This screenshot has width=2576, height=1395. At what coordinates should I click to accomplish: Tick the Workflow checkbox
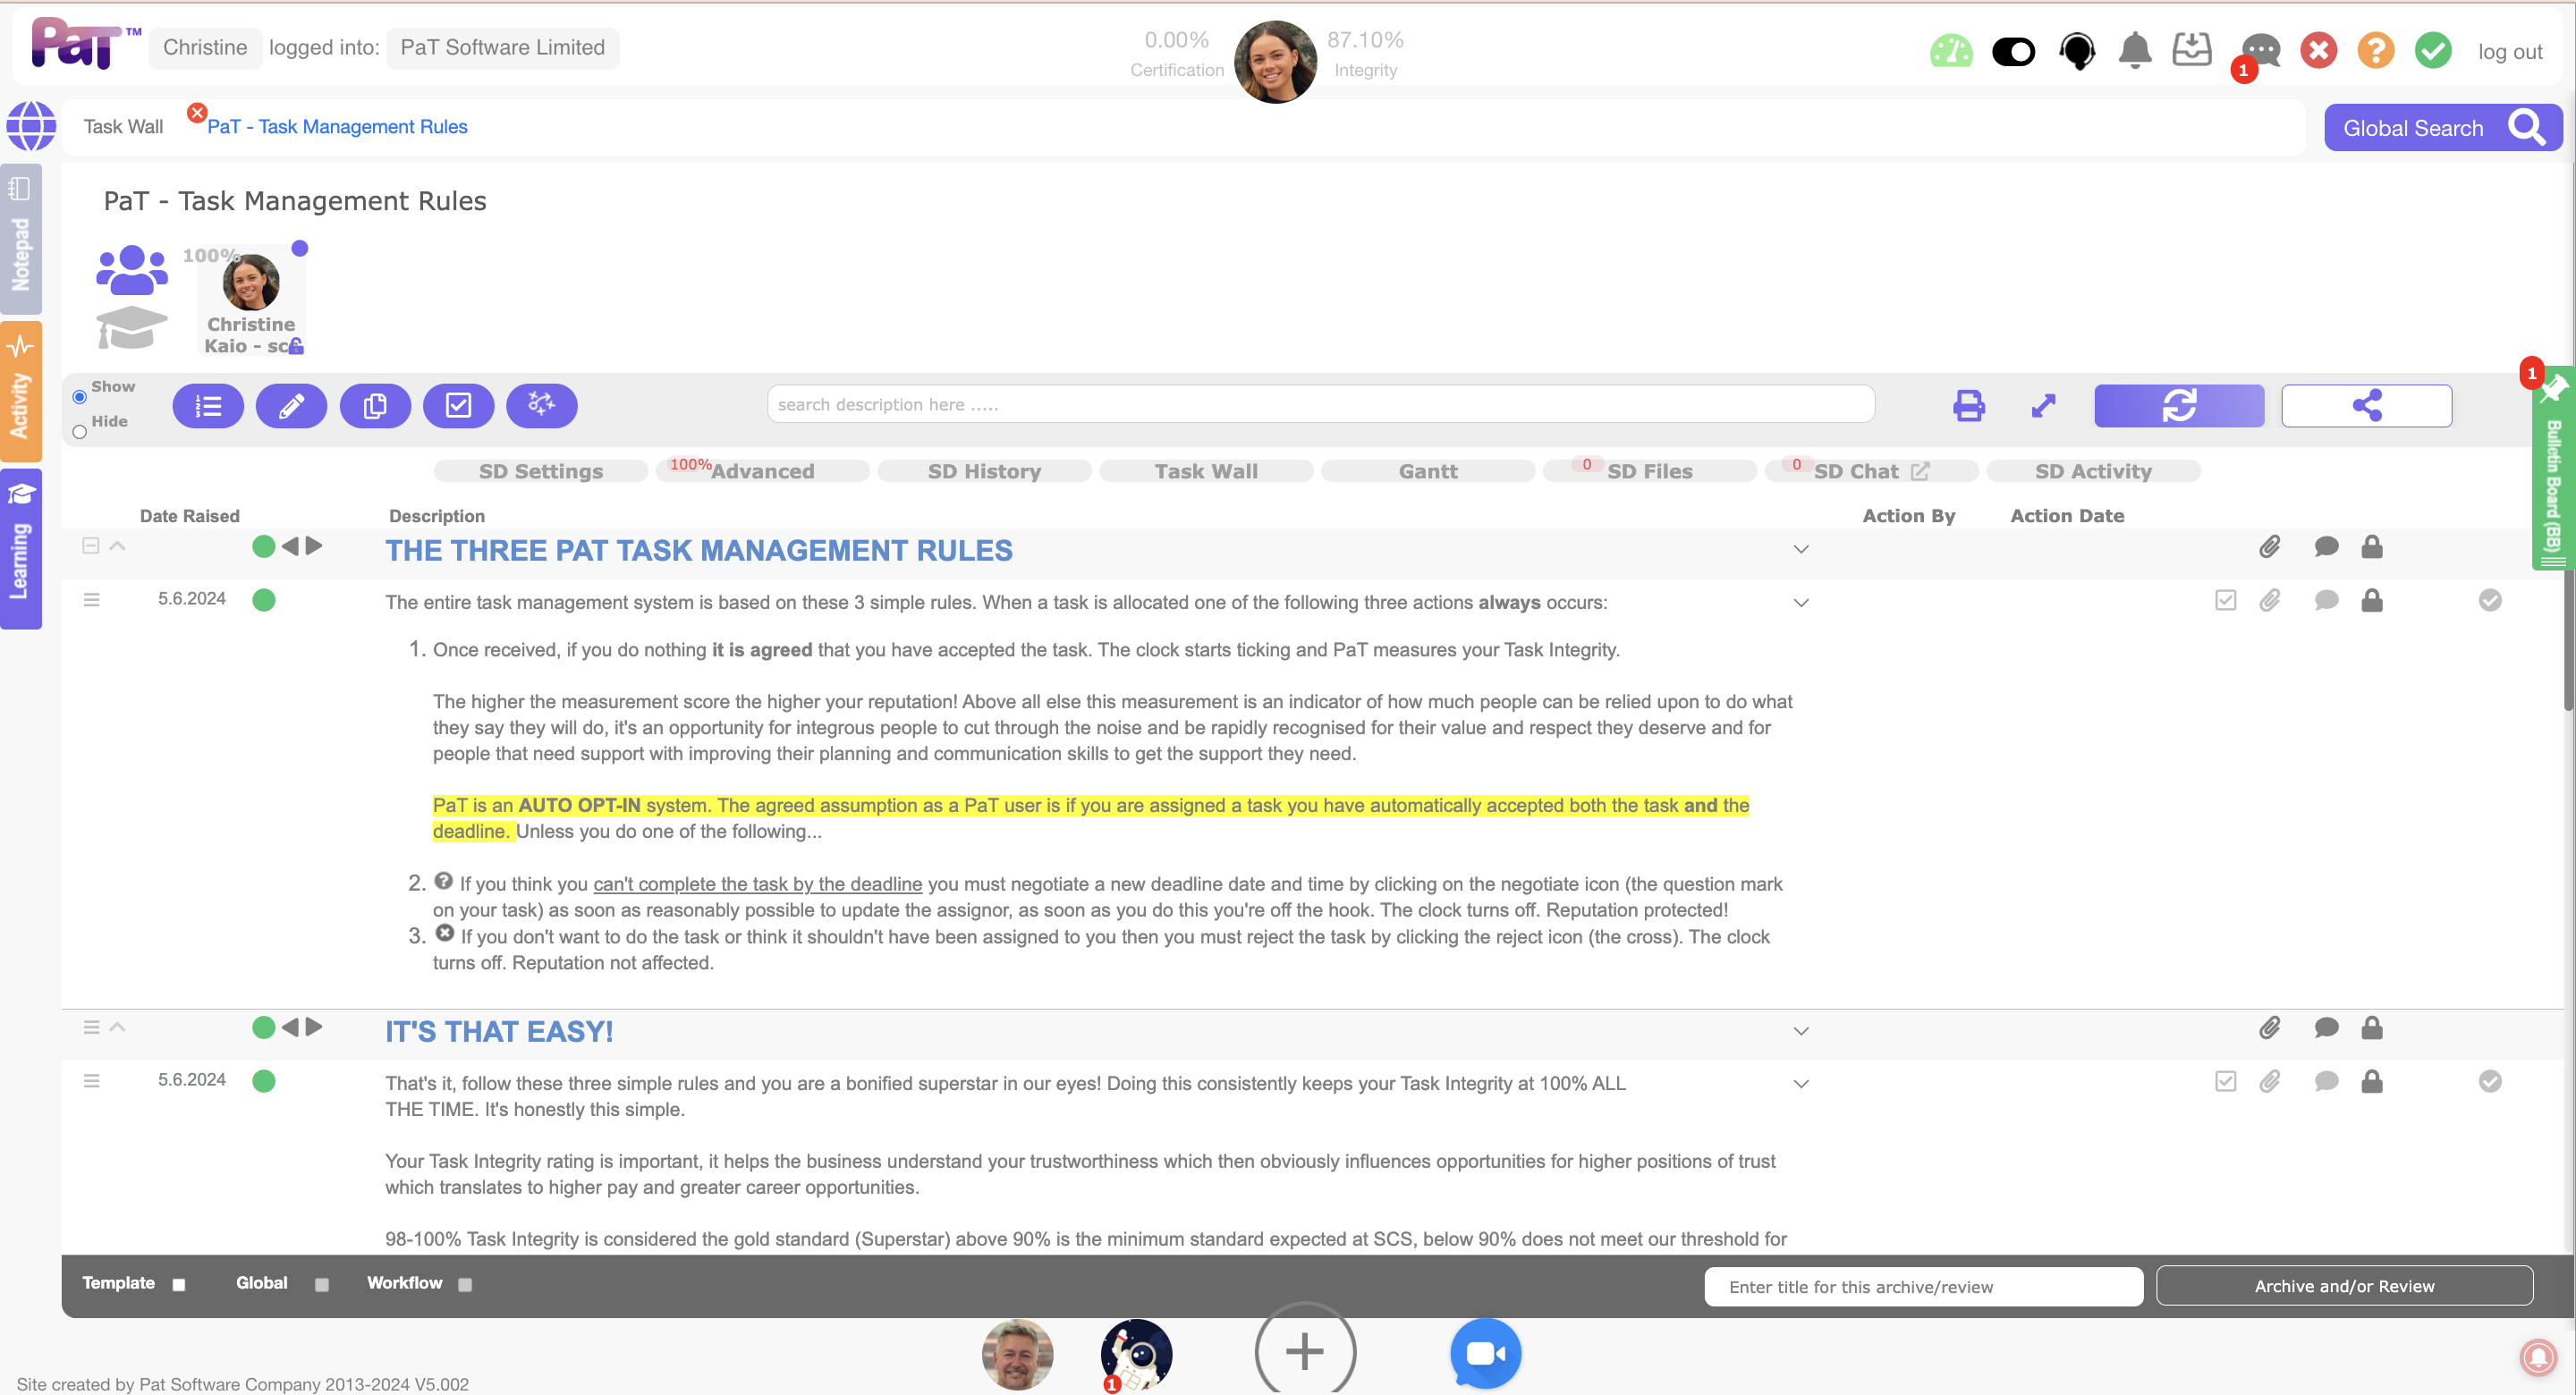click(x=465, y=1285)
